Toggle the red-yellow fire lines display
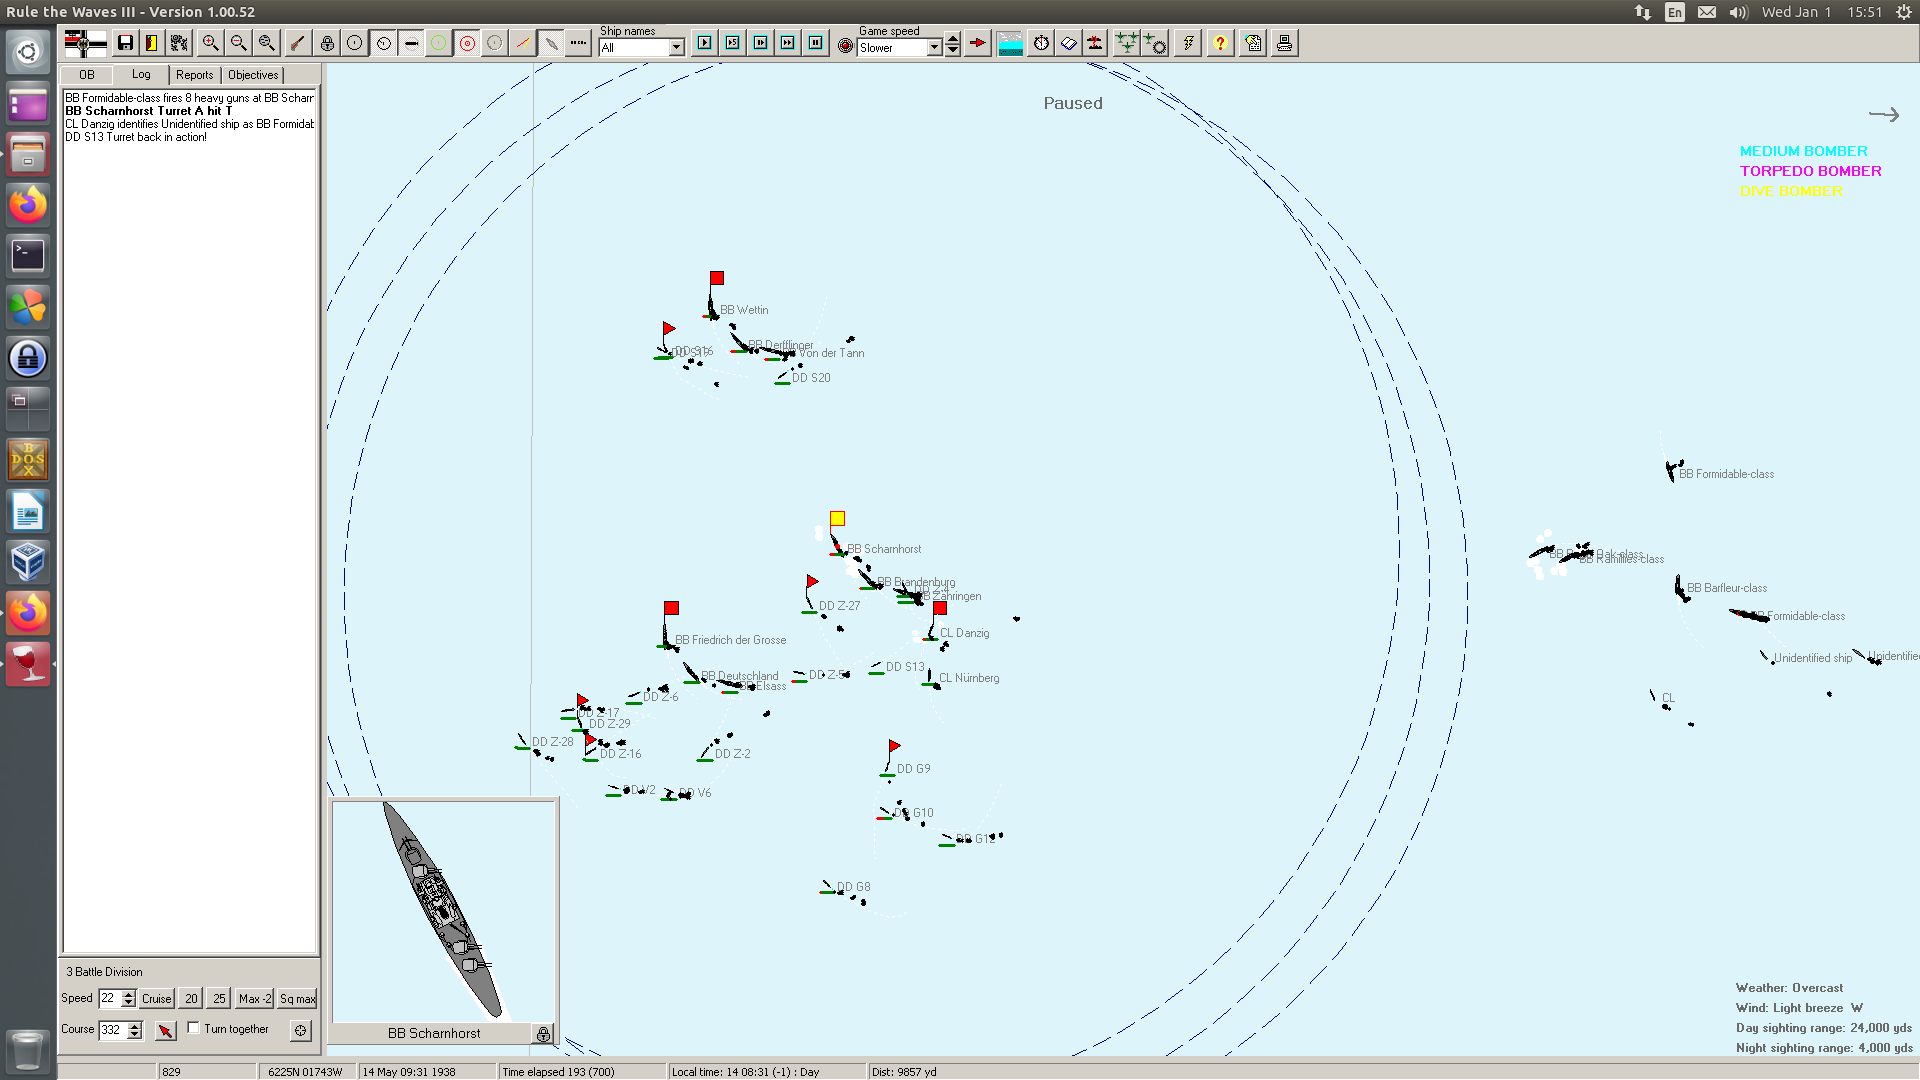The image size is (1920, 1080). pos(523,43)
